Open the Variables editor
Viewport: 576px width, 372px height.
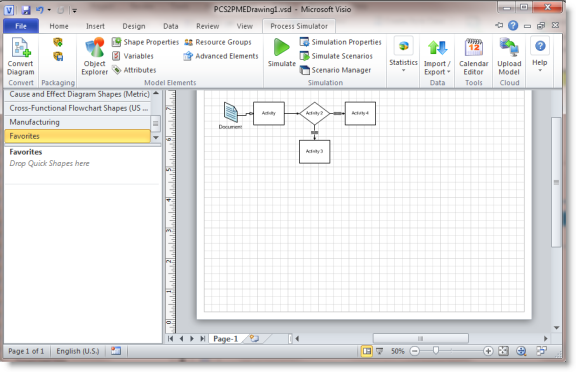133,56
